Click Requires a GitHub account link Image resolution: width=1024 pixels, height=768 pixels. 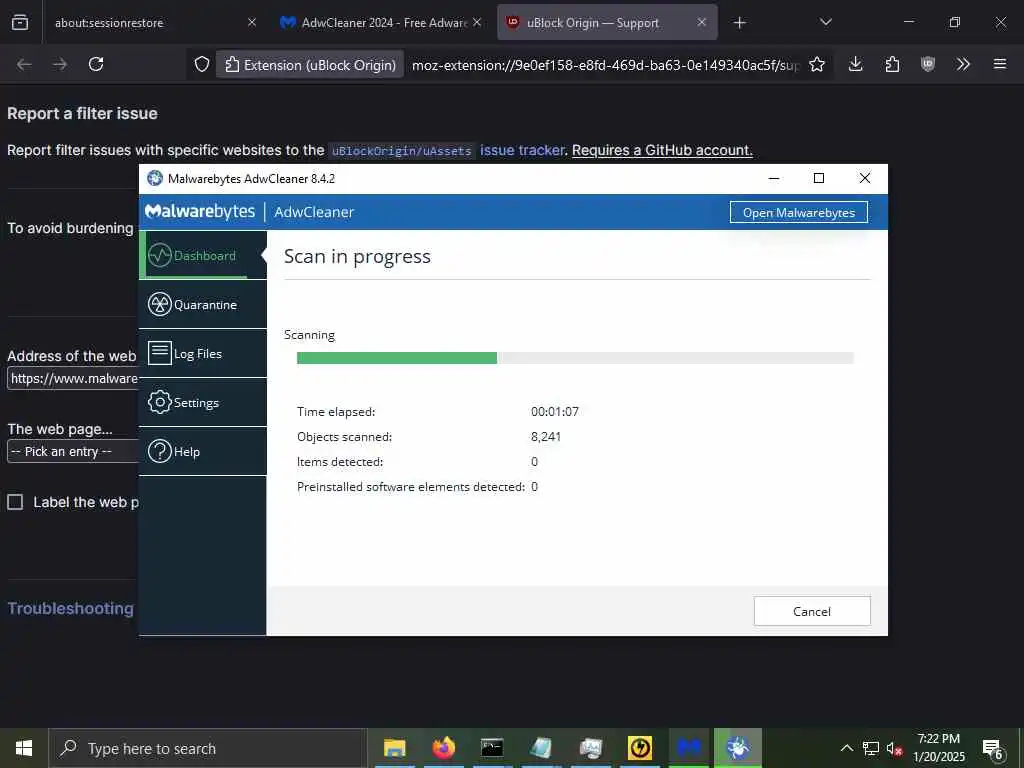[662, 150]
